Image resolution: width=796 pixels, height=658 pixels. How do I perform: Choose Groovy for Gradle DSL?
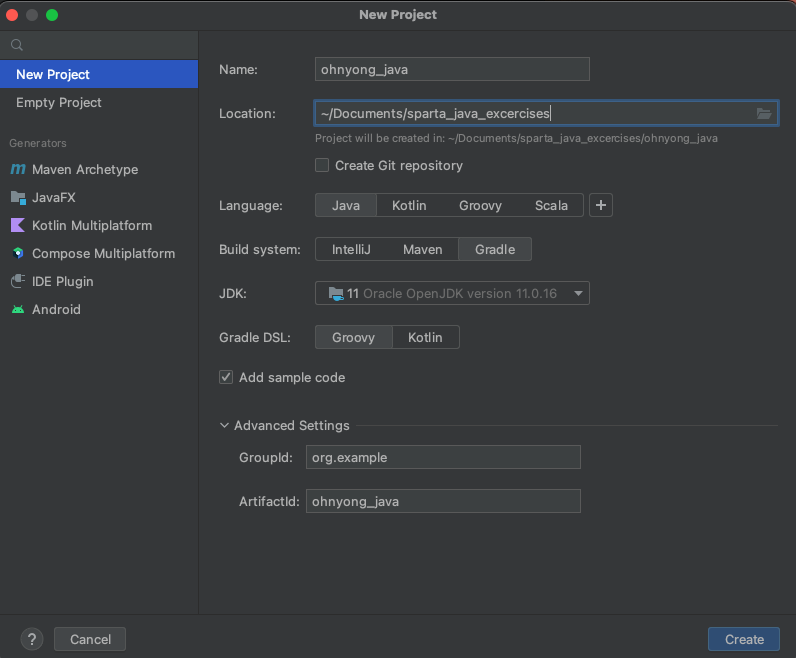point(353,337)
